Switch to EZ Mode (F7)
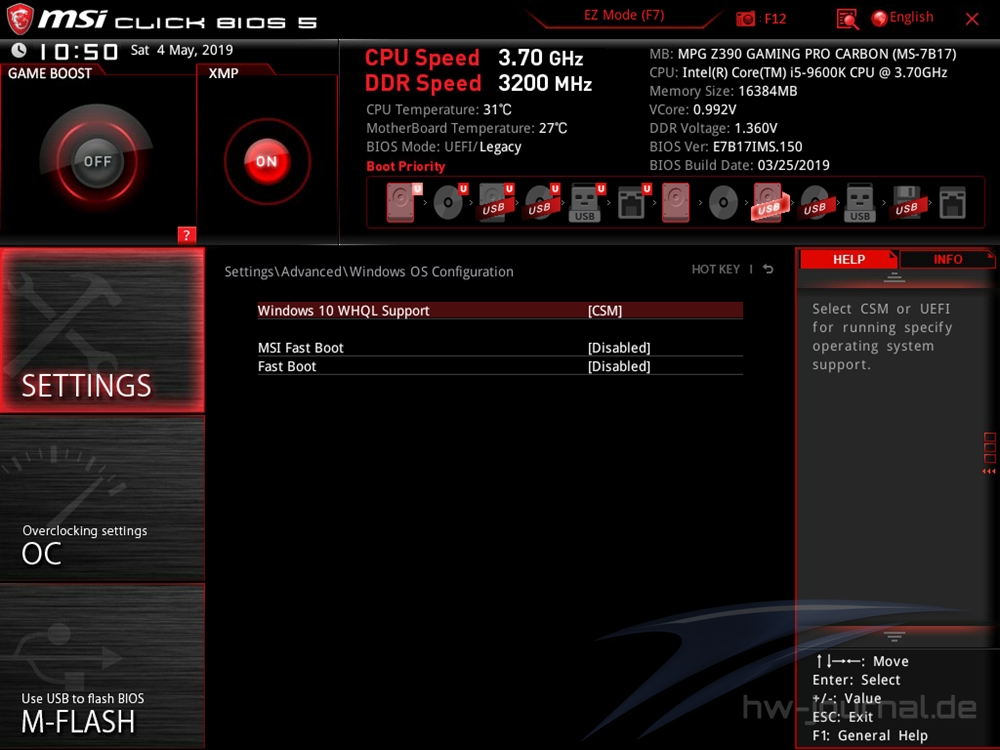 (x=624, y=15)
